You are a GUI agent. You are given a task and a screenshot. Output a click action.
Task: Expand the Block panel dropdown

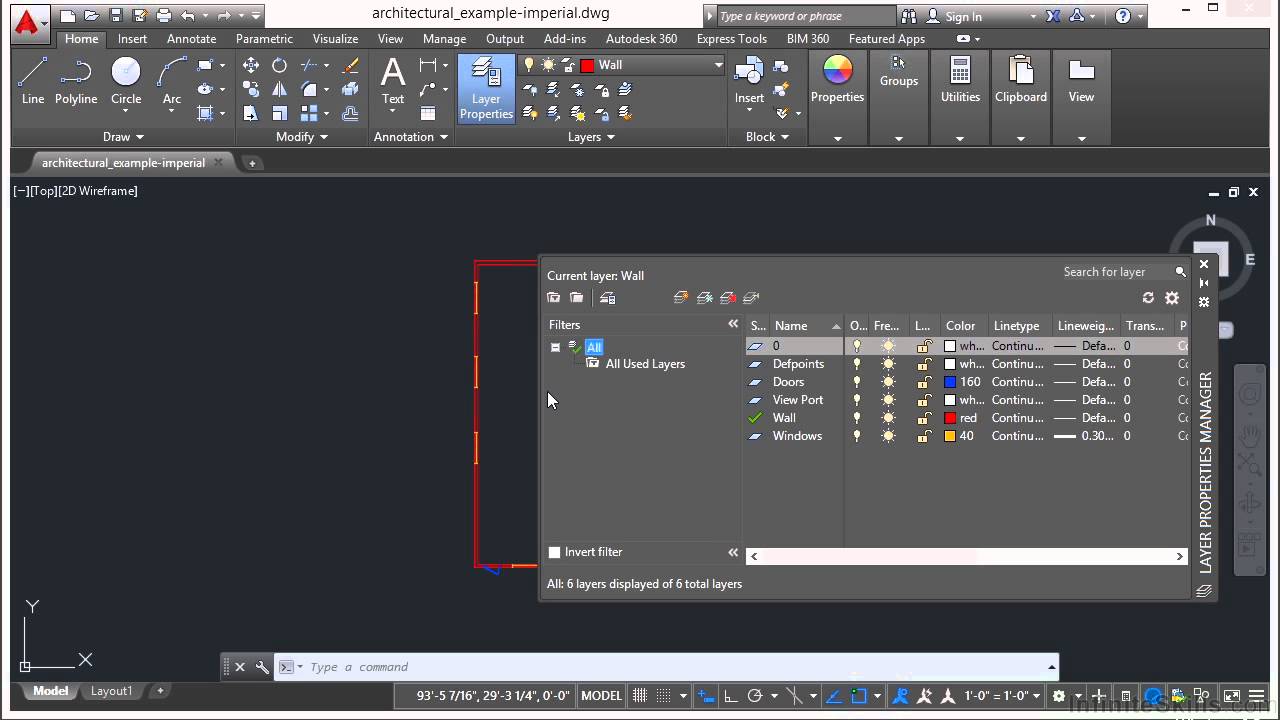click(767, 137)
